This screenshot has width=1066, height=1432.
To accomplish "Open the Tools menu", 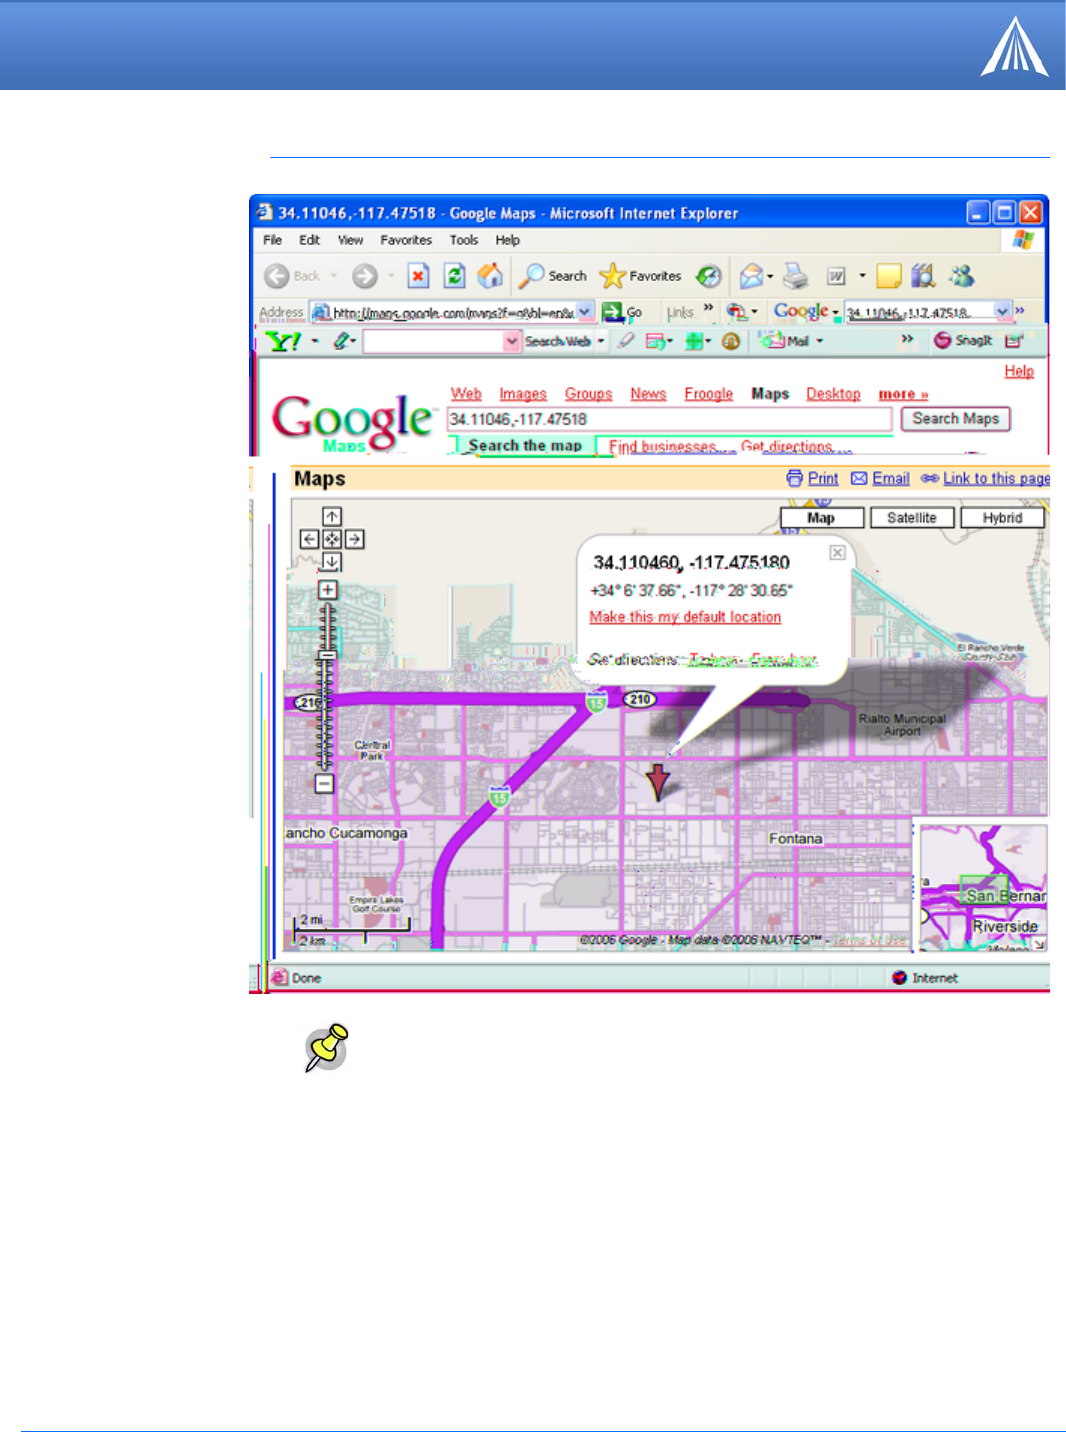I will tap(464, 240).
